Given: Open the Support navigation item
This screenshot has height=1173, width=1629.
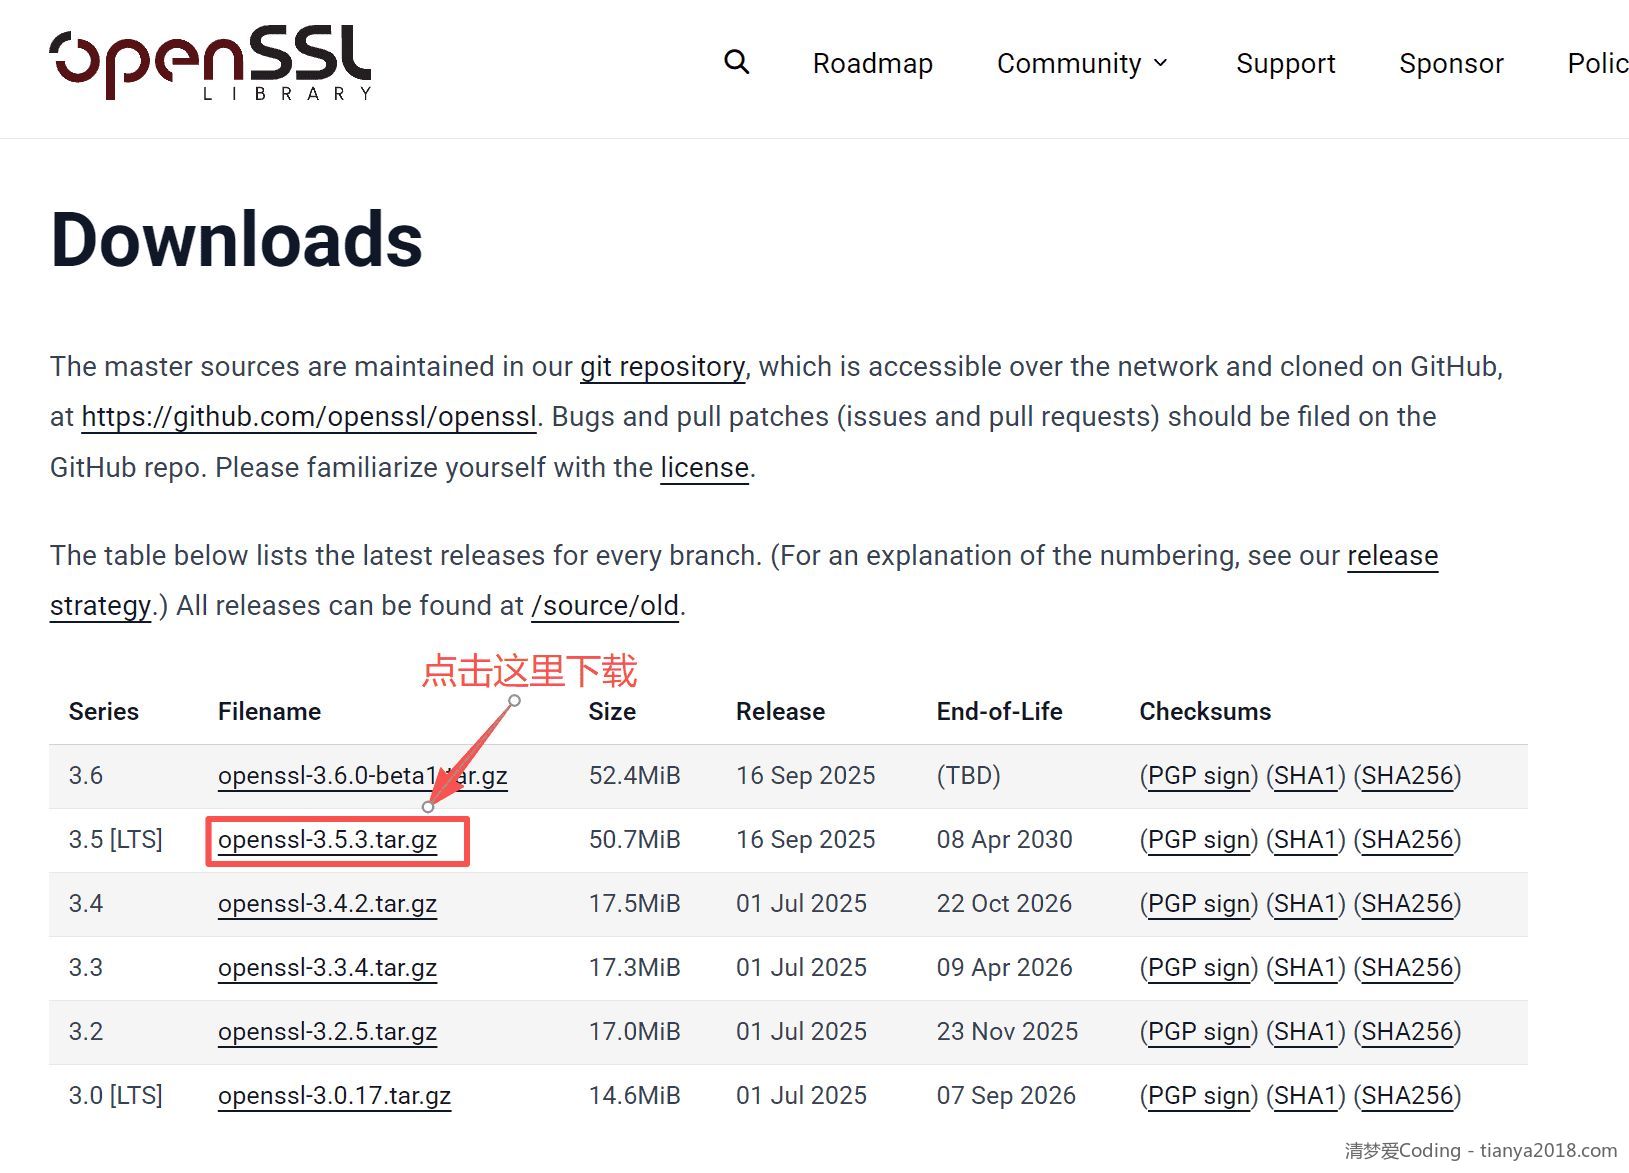Looking at the screenshot, I should (x=1285, y=63).
